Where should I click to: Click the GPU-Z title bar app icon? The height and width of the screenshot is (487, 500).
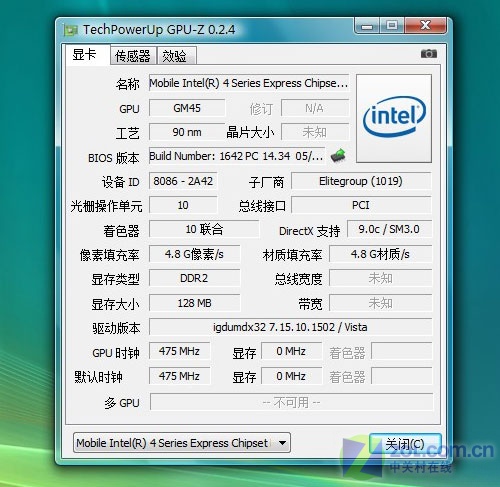[x=71, y=30]
